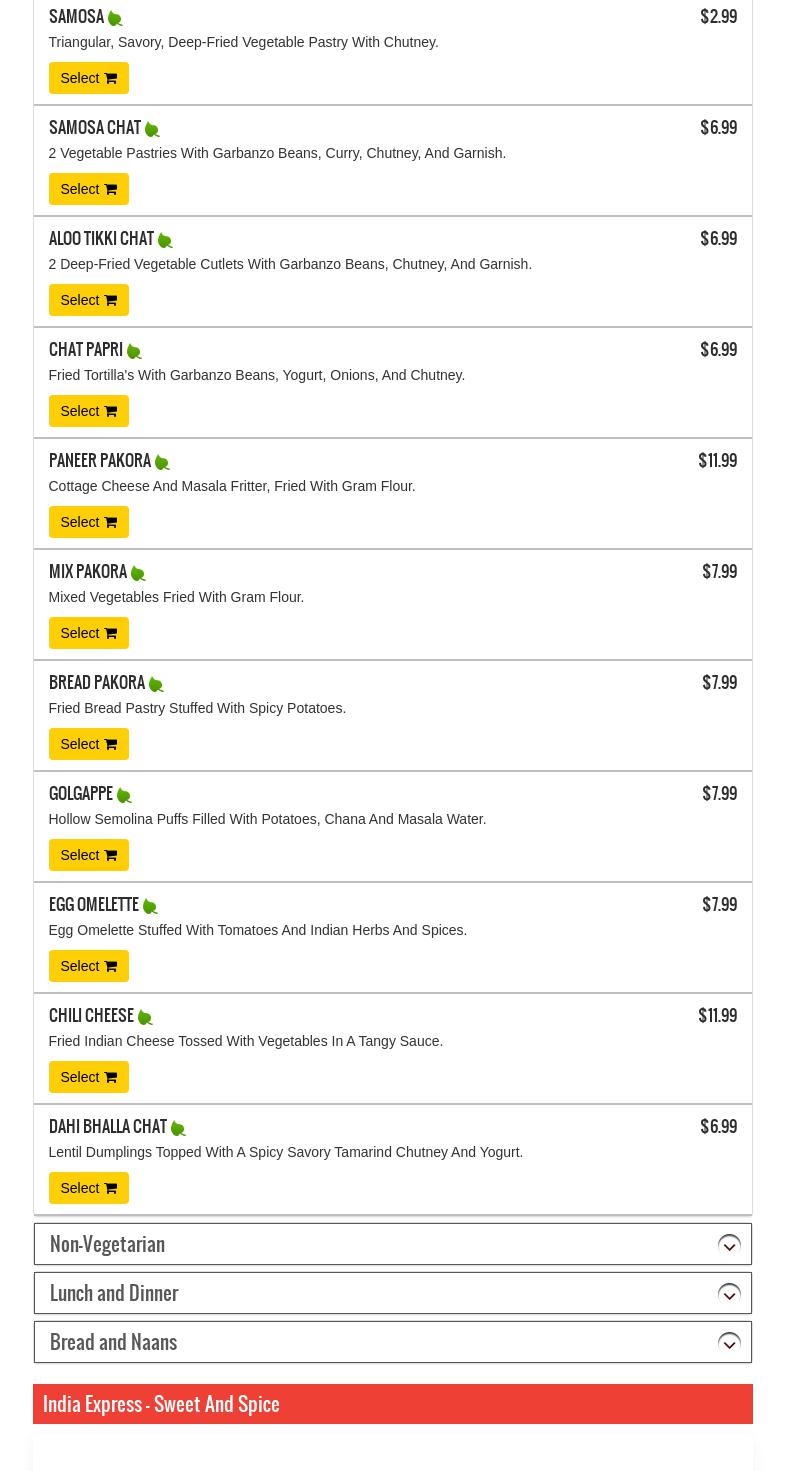
Task: Add Bread Pakora using its Select button
Action: [88, 744]
